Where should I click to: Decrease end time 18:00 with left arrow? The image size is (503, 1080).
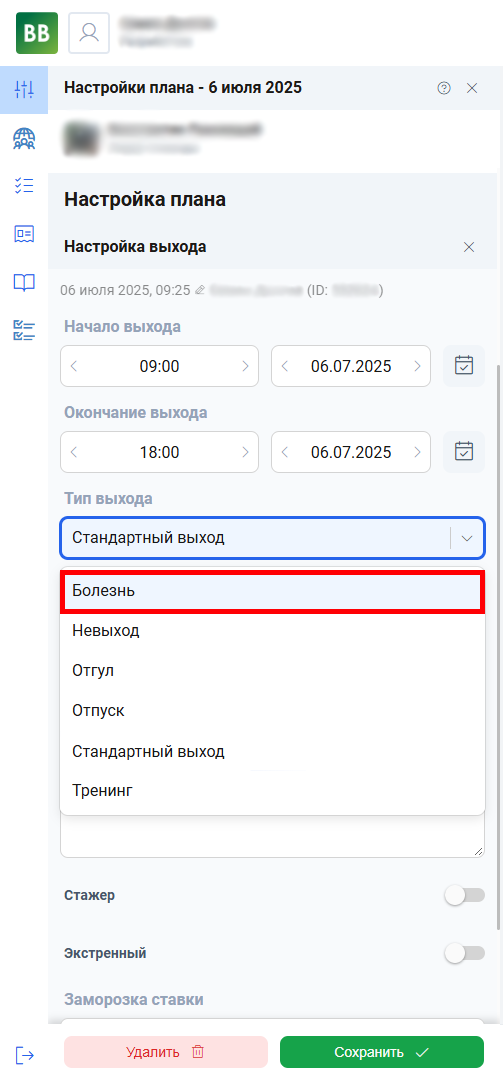pos(74,452)
